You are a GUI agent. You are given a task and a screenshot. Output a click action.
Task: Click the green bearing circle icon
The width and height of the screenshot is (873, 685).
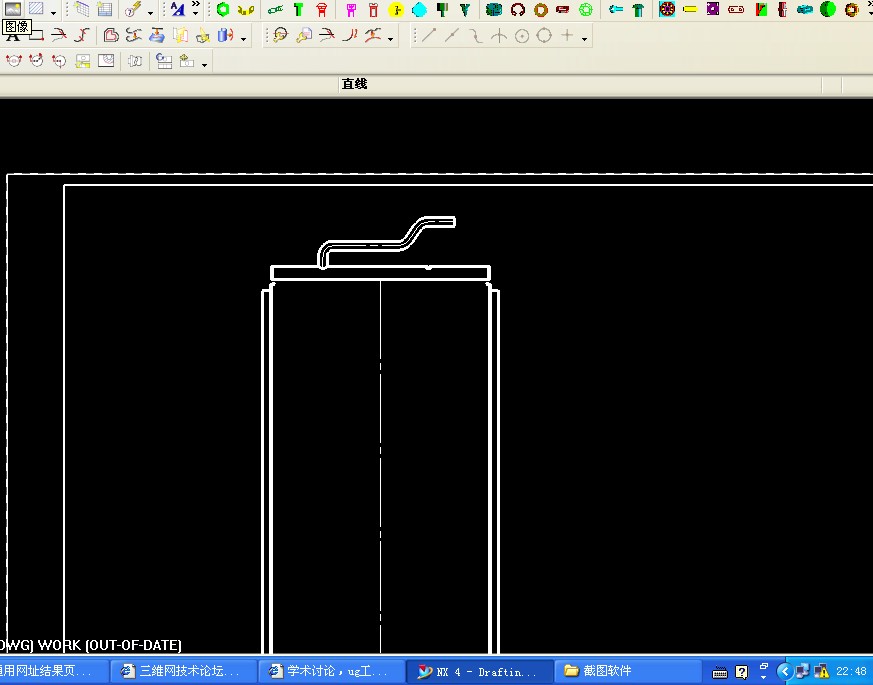[586, 9]
